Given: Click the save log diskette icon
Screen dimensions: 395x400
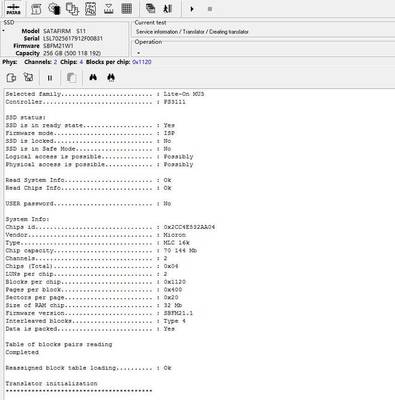Looking at the screenshot, I should tap(29, 77).
